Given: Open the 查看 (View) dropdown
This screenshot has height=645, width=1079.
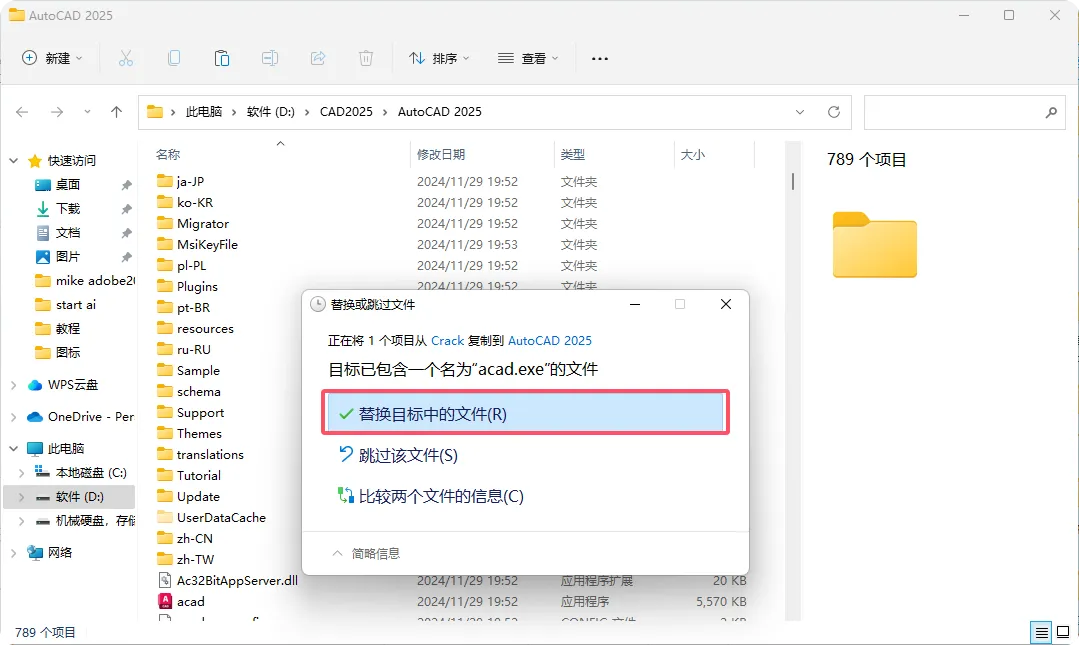Looking at the screenshot, I should [x=528, y=59].
